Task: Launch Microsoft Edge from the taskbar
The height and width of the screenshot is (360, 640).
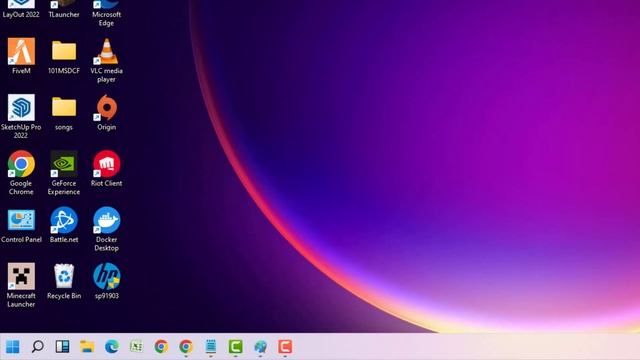Action: click(112, 347)
